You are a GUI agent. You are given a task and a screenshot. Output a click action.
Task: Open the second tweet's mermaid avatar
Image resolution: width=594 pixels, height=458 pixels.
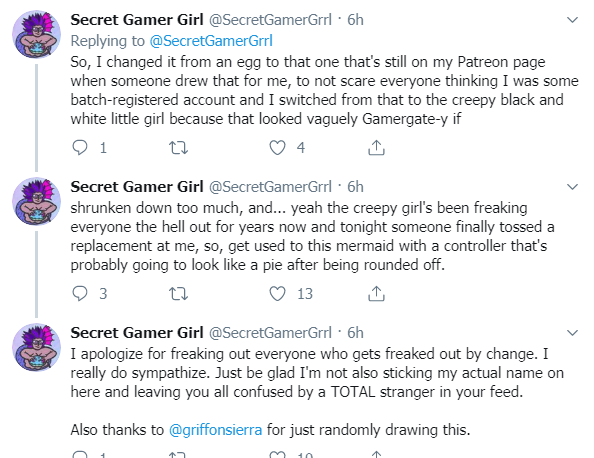(36, 201)
